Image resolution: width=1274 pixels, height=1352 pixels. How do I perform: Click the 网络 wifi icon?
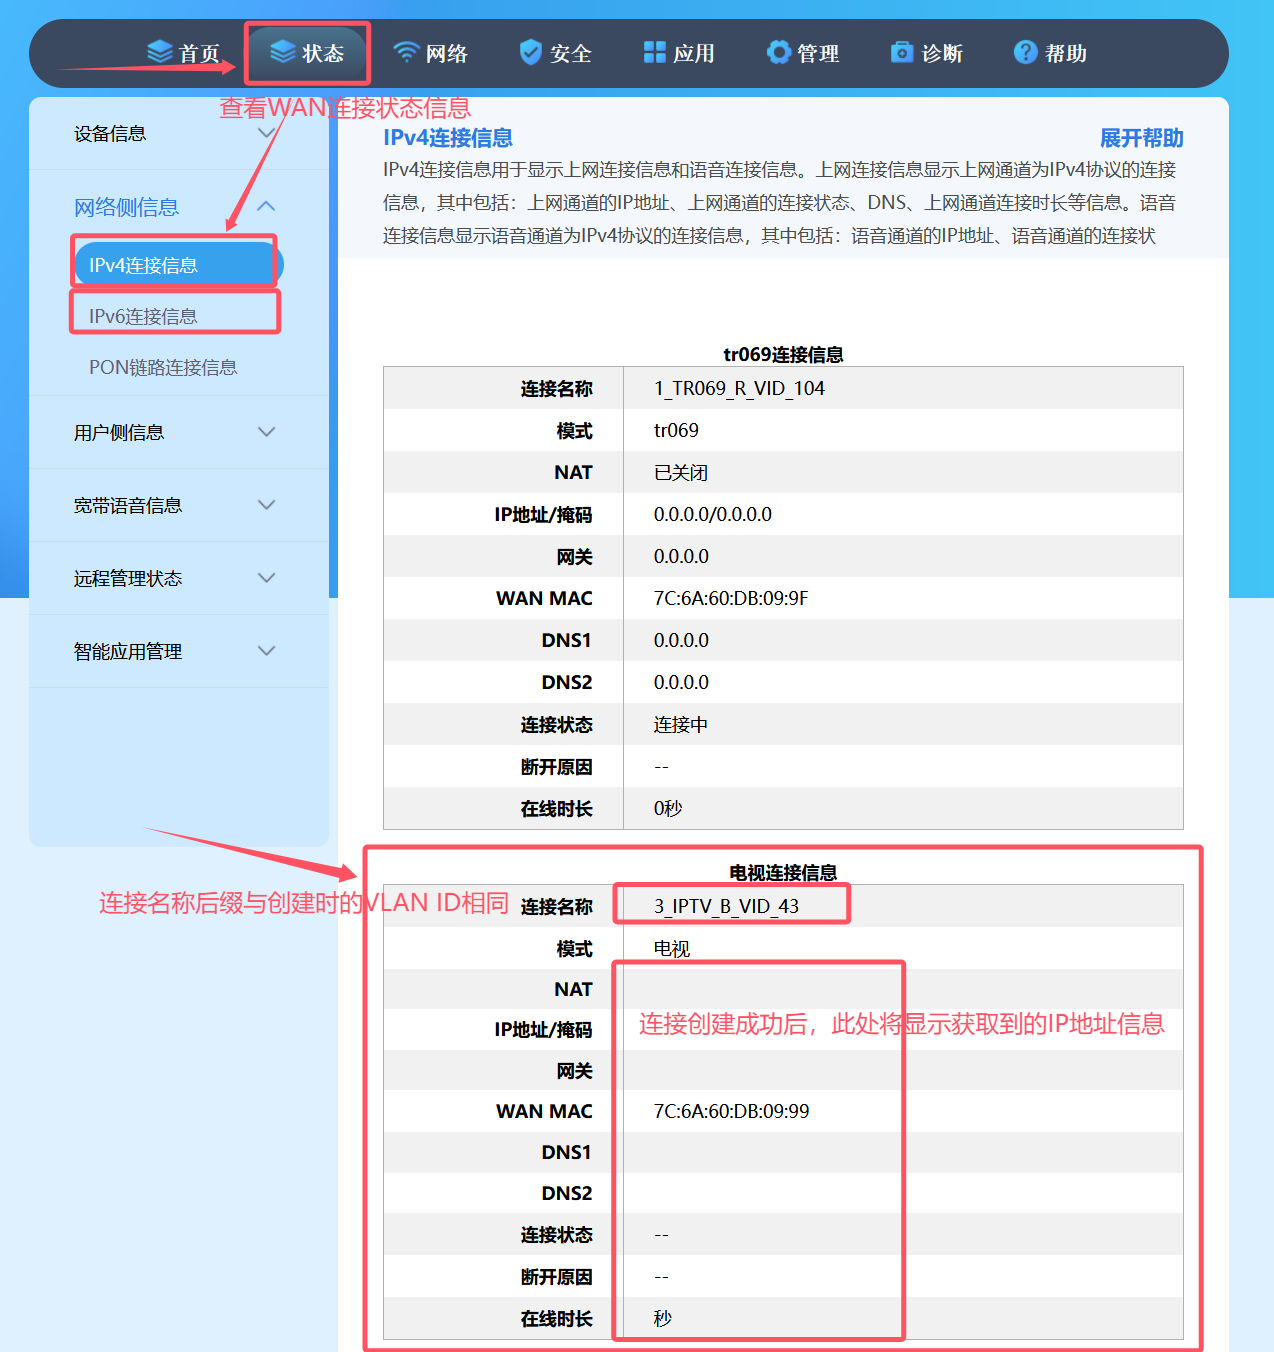[x=406, y=52]
